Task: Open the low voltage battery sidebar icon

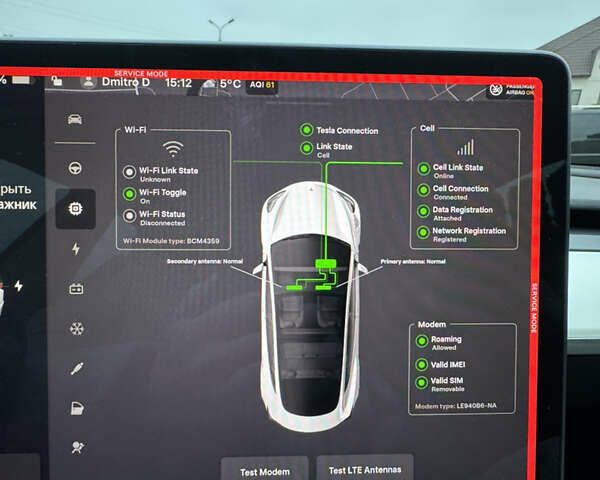Action: point(76,289)
